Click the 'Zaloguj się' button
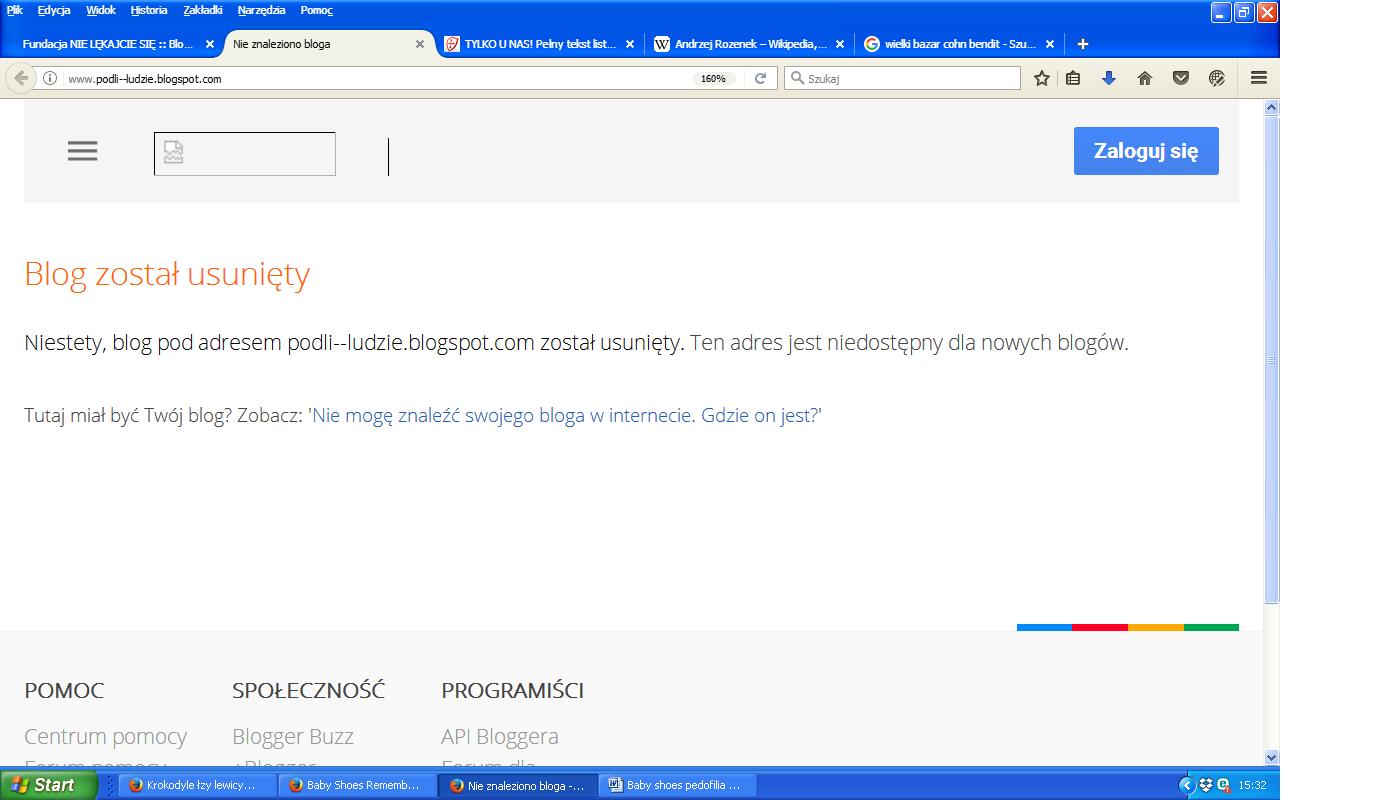1378x800 pixels. point(1145,151)
